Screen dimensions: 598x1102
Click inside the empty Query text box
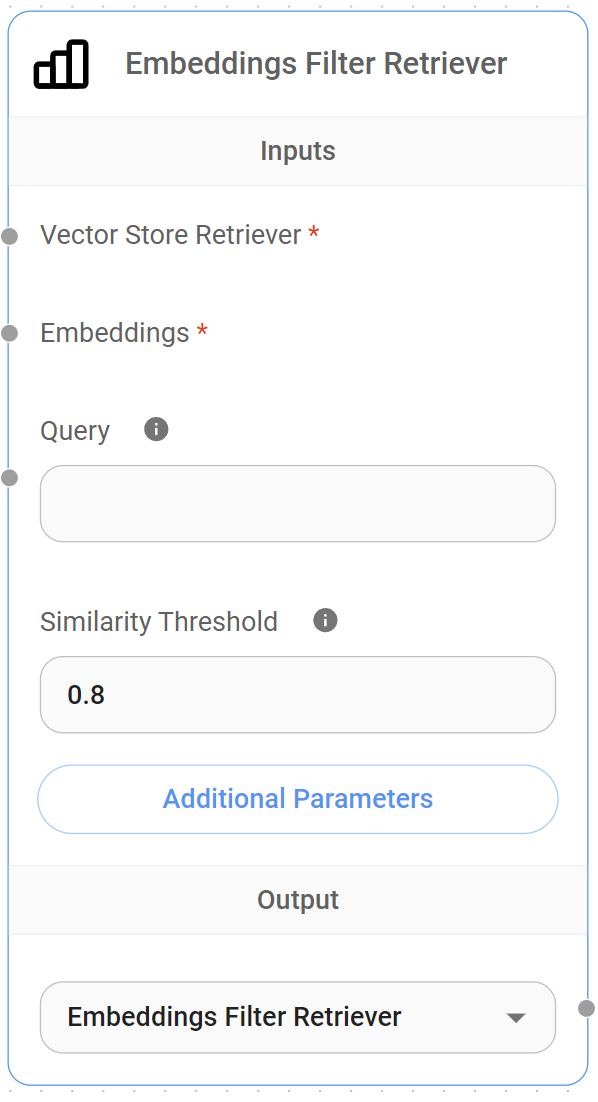click(x=297, y=503)
